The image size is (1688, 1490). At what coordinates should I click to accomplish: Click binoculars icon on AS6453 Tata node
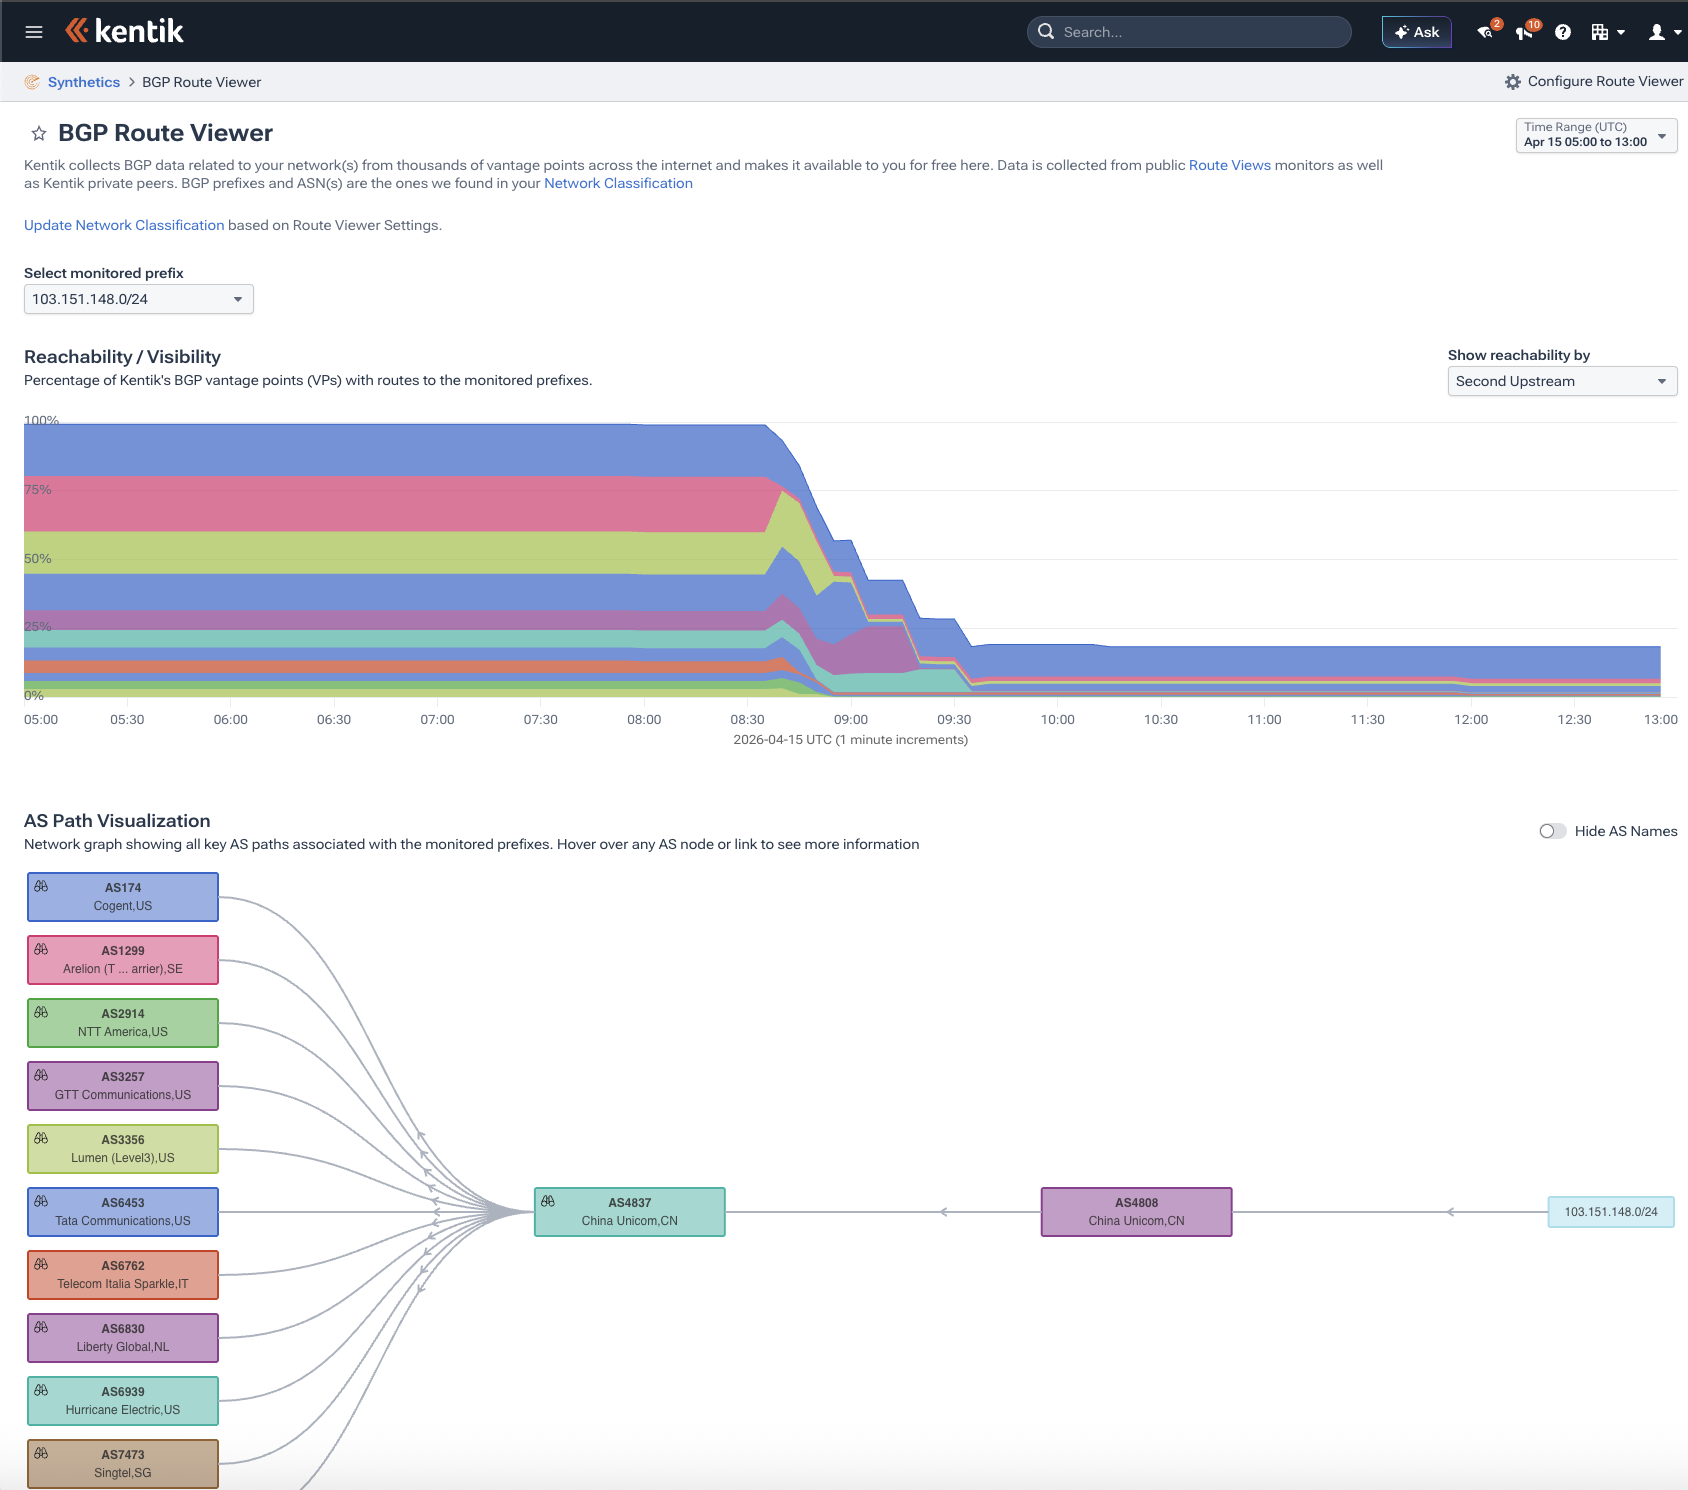tap(41, 1201)
